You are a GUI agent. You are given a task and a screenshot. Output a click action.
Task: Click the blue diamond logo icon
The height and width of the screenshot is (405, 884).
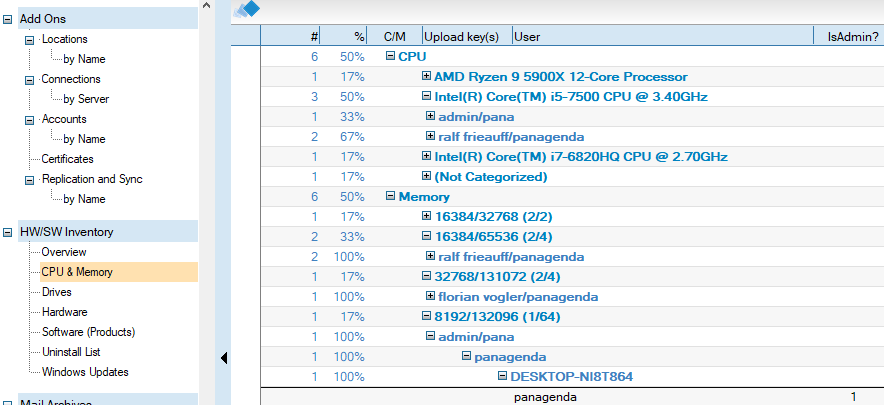pyautogui.click(x=246, y=9)
